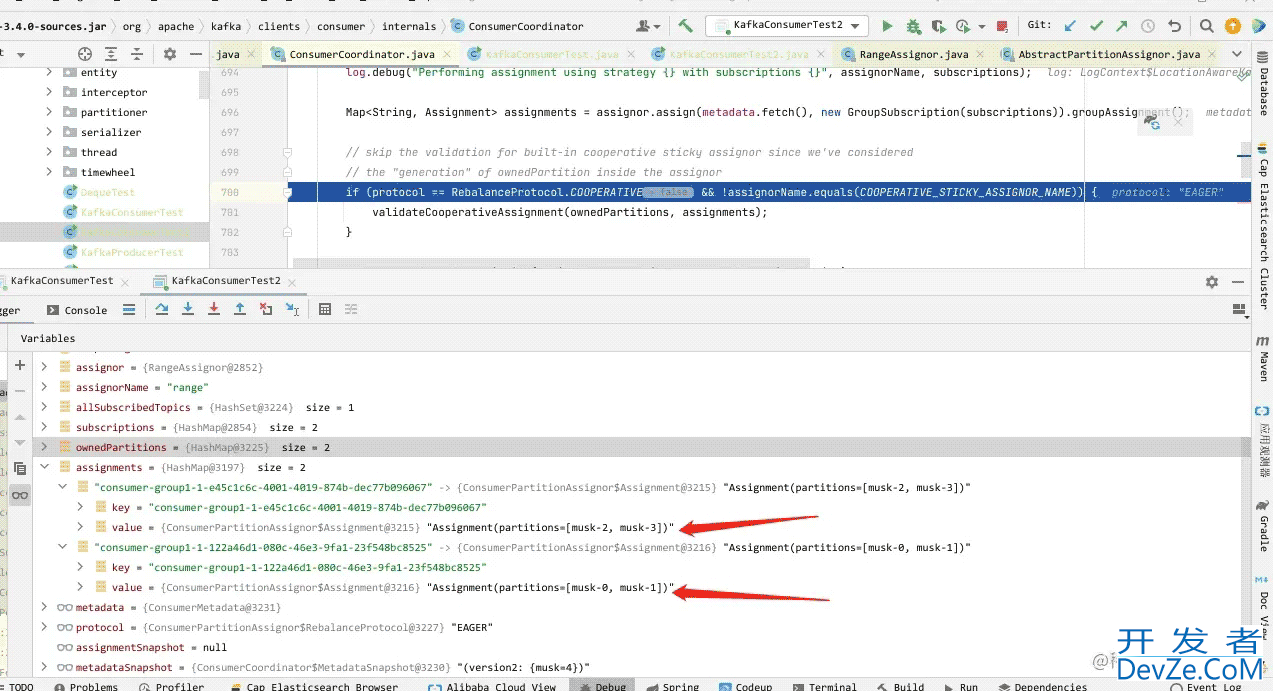The width and height of the screenshot is (1273, 691).
Task: Run KafkaConsumerTest2 with green play button
Action: point(886,26)
